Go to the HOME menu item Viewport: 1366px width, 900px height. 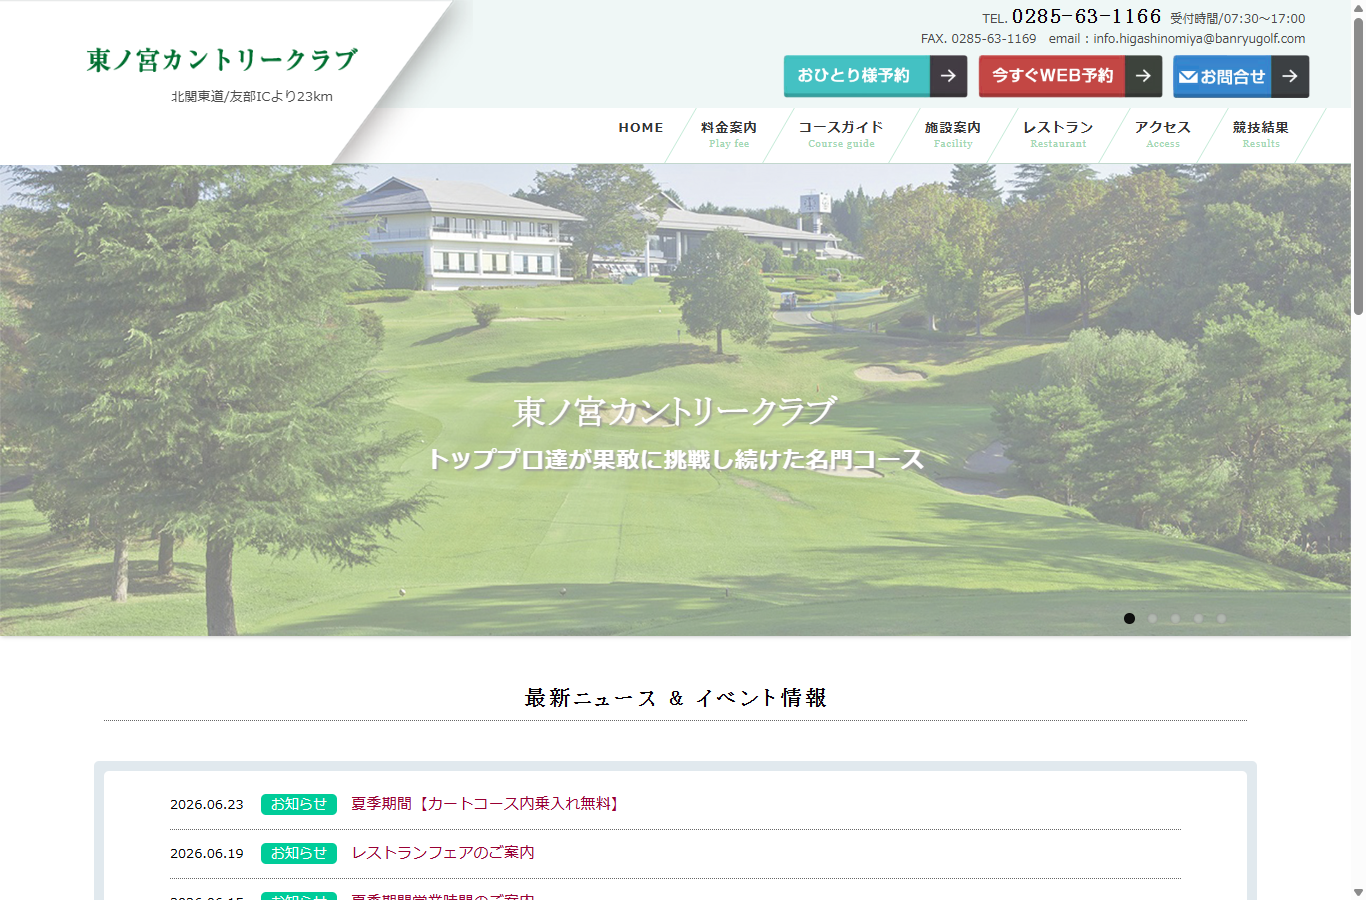pos(641,128)
